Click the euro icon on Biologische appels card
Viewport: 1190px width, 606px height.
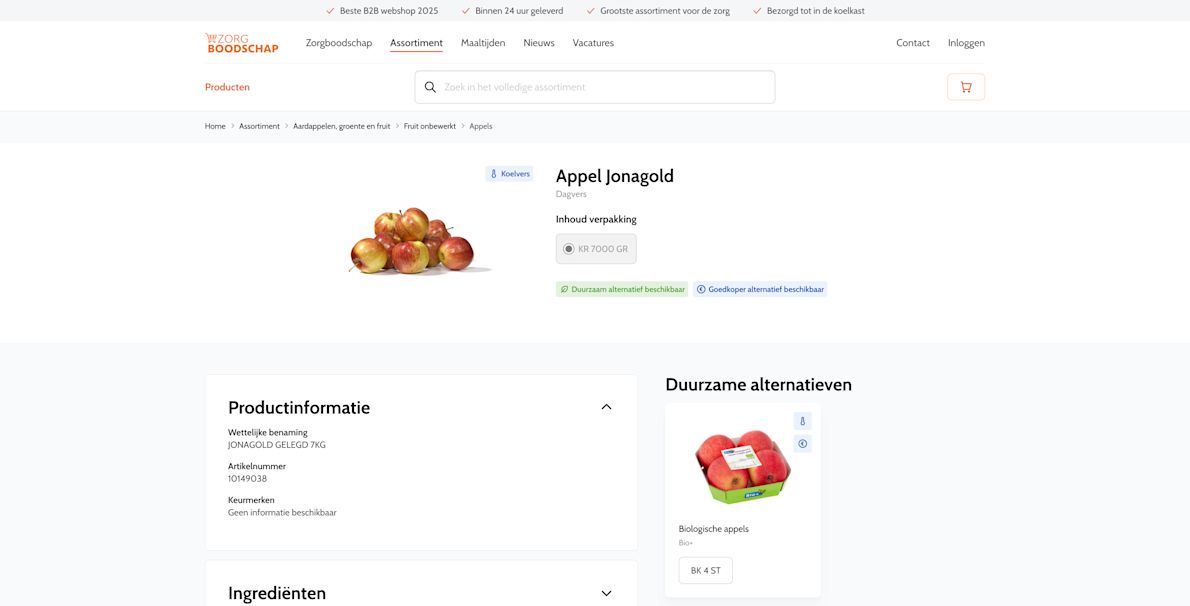tap(802, 441)
